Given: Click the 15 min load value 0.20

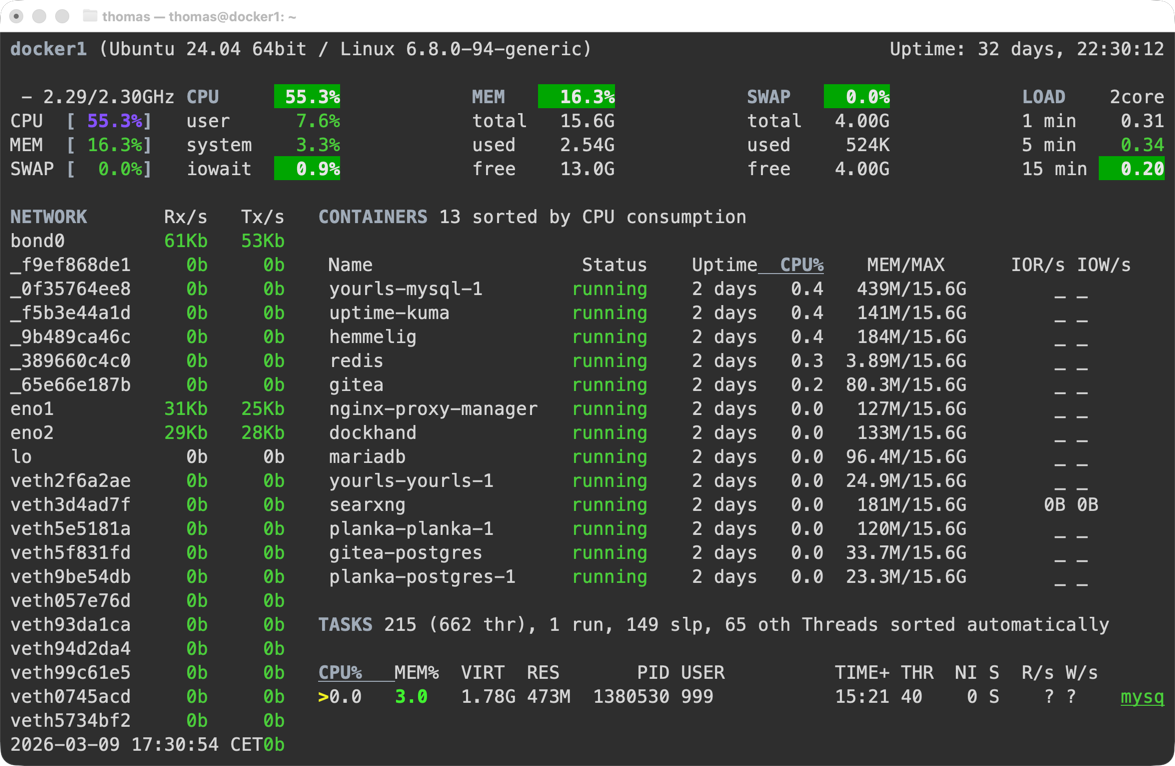Looking at the screenshot, I should point(1132,169).
